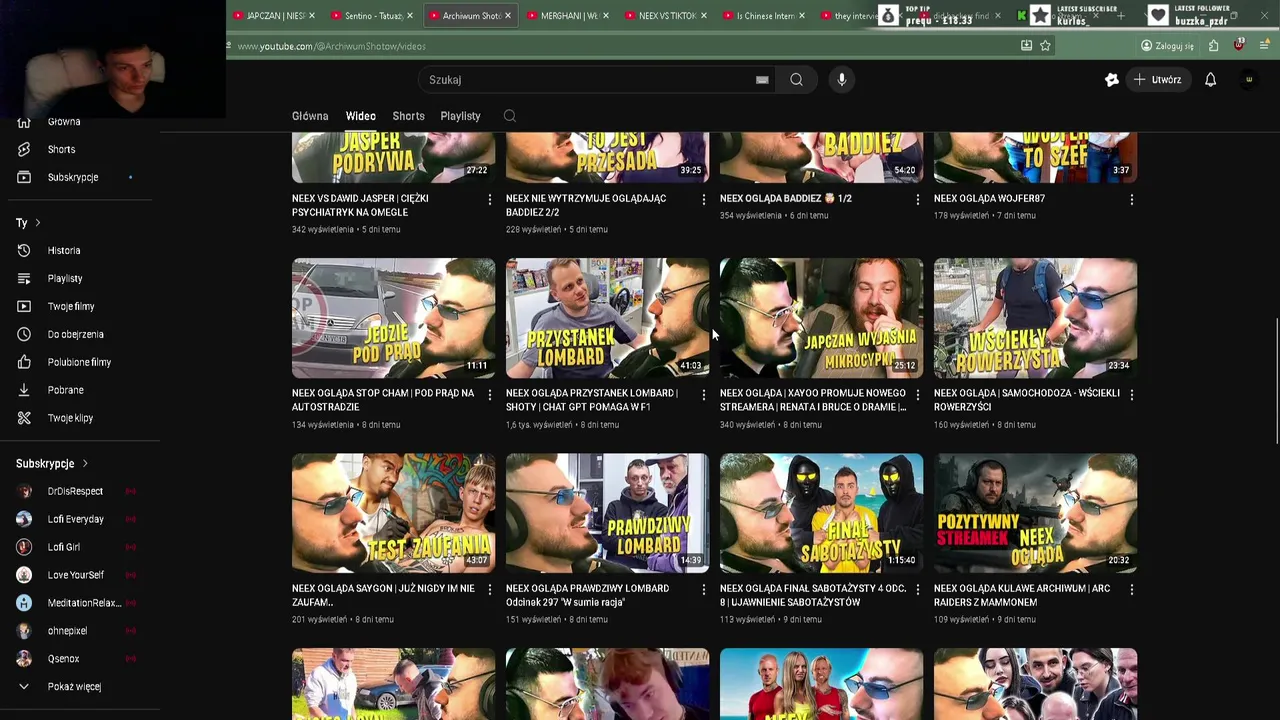Switch to channel Shorts tab
The height and width of the screenshot is (720, 1280).
pyautogui.click(x=408, y=116)
